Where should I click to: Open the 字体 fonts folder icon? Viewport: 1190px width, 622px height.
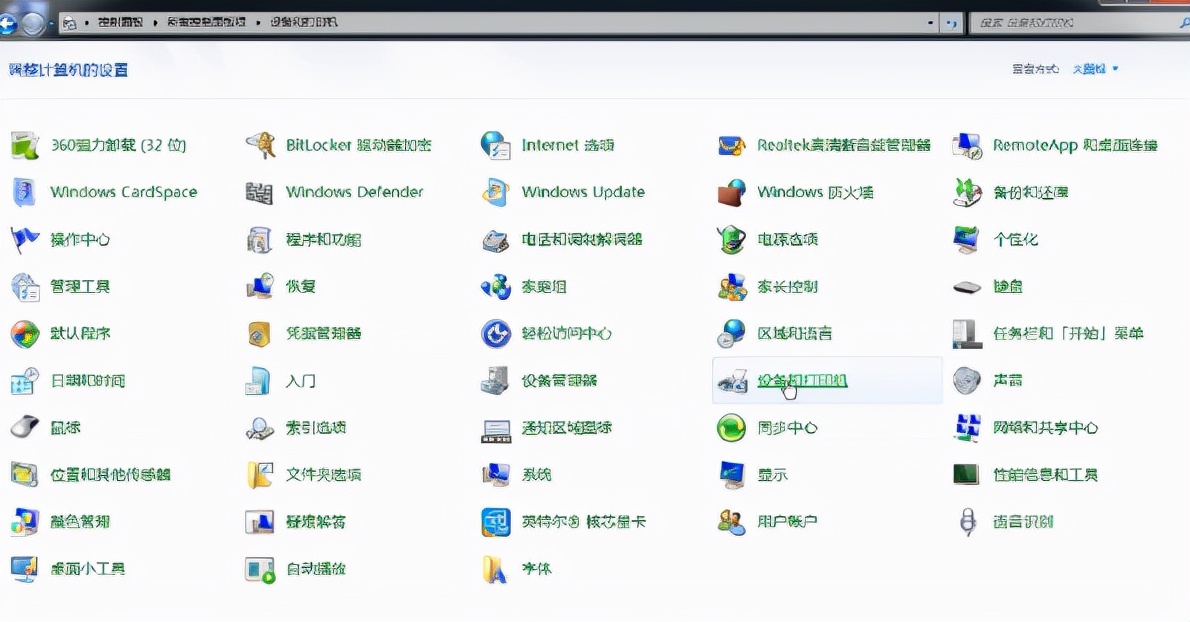coord(496,569)
